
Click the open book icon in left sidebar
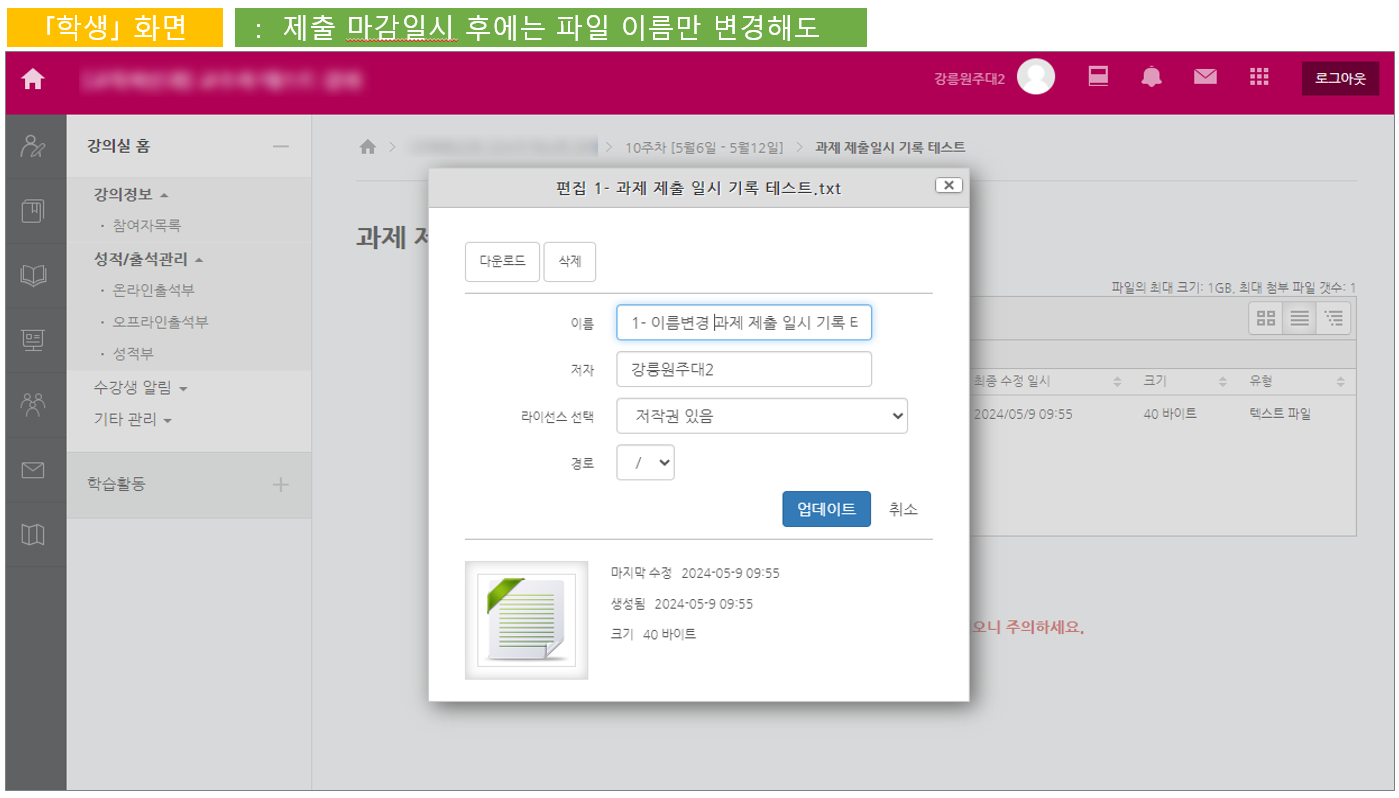coord(33,276)
